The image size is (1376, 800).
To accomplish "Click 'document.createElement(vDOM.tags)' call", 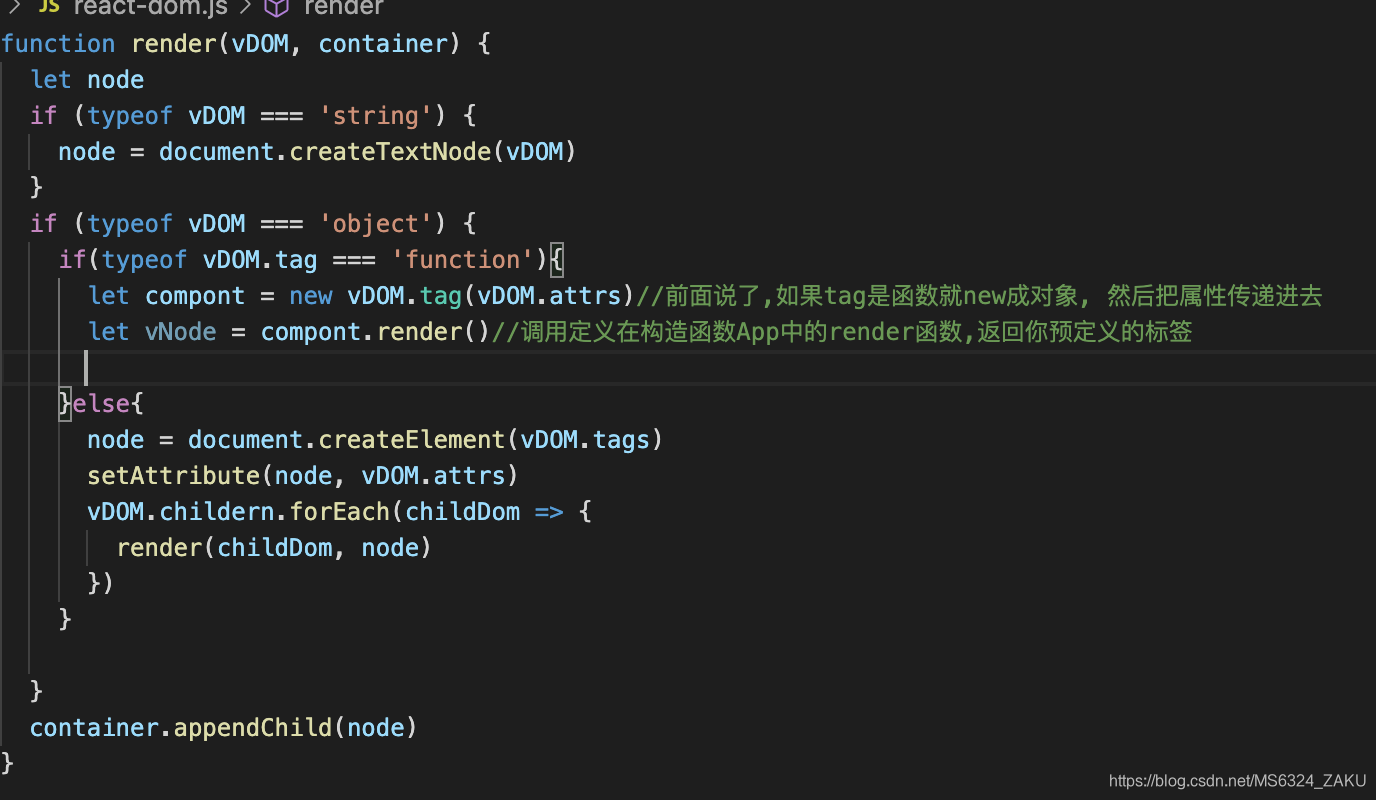I will 426,440.
